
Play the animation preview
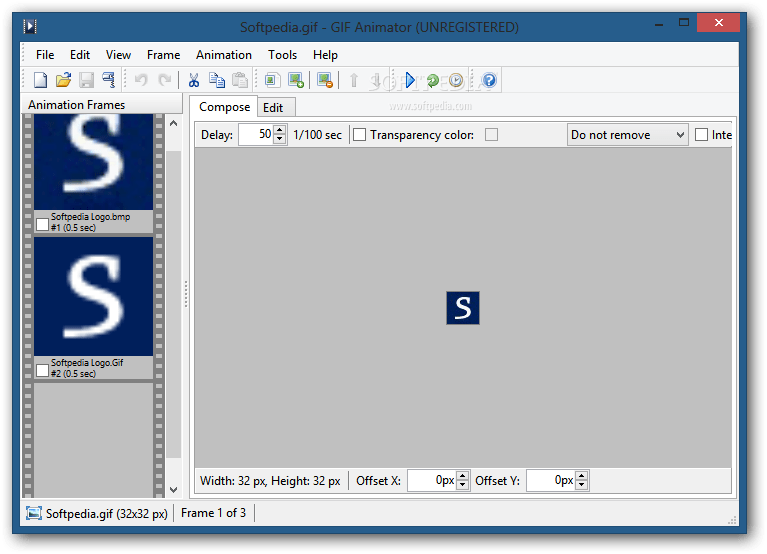410,80
